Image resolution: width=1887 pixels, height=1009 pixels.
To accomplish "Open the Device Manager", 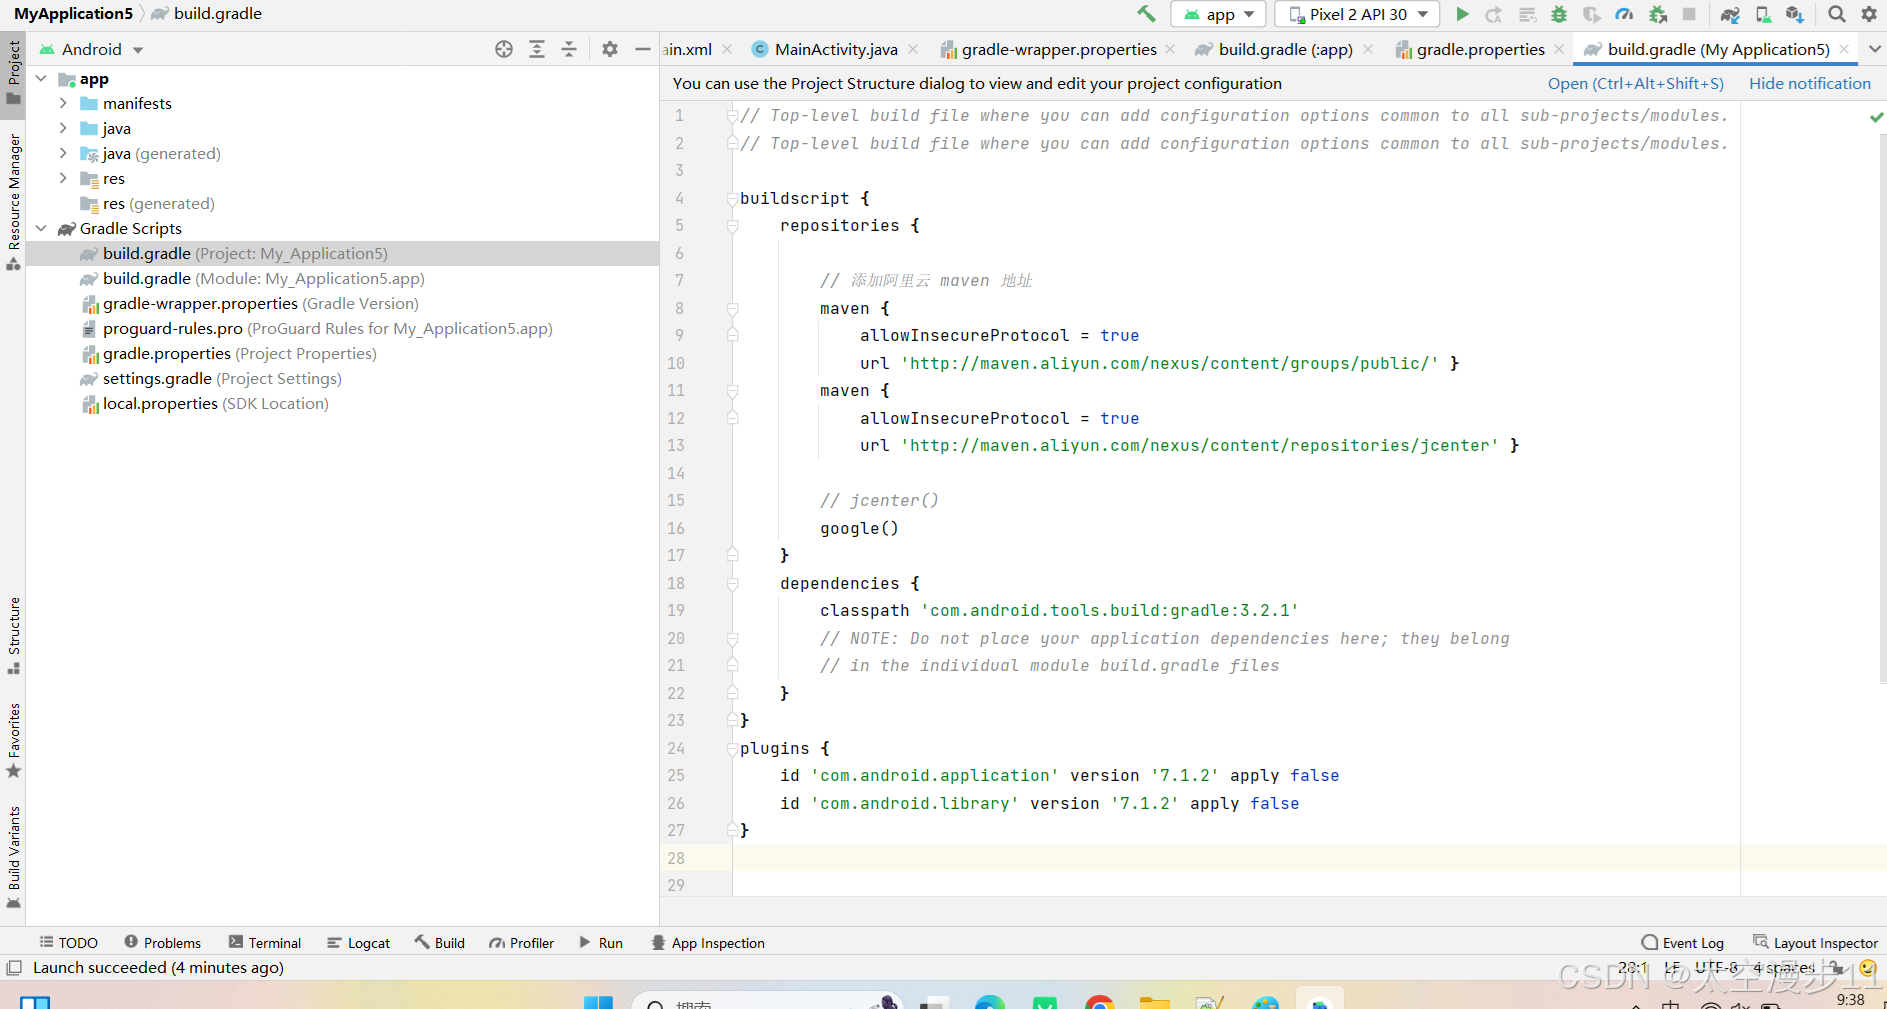I will point(1764,14).
